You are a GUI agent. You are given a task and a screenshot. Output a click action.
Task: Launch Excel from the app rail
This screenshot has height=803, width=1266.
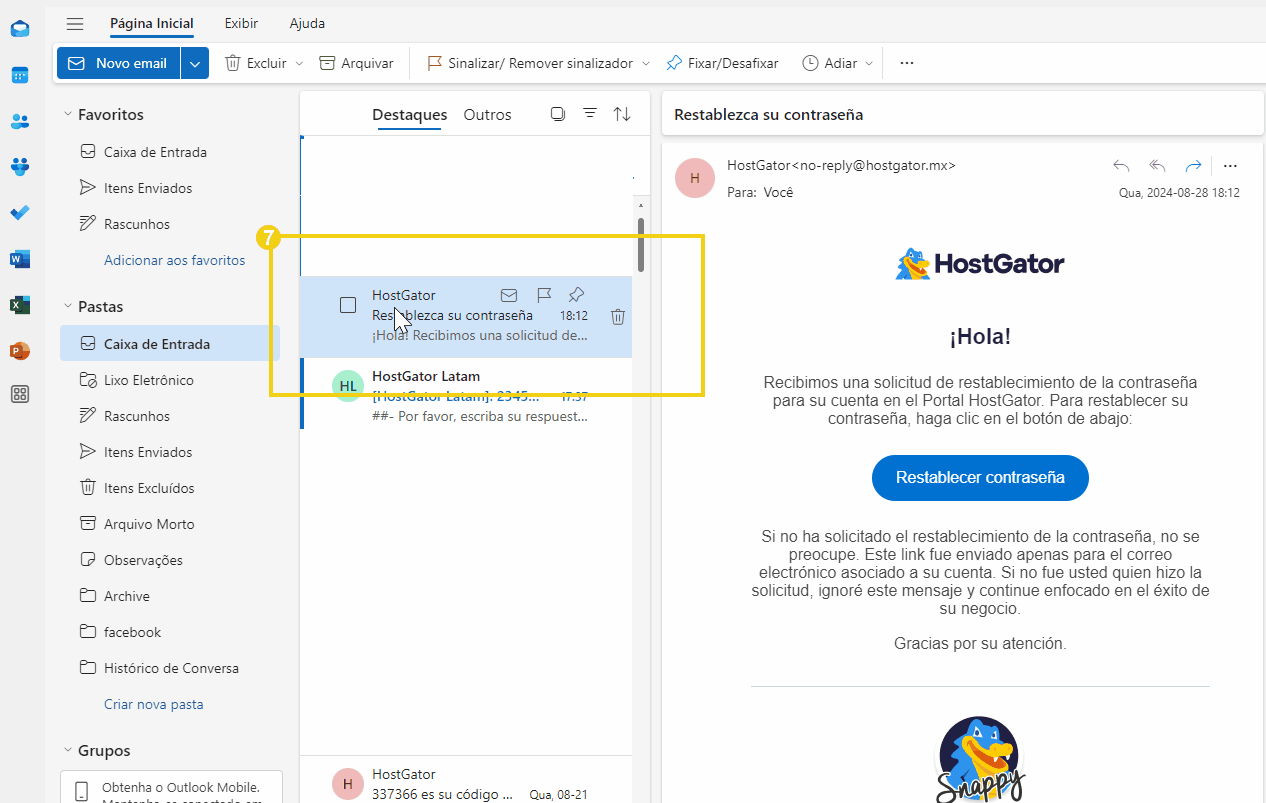[20, 305]
